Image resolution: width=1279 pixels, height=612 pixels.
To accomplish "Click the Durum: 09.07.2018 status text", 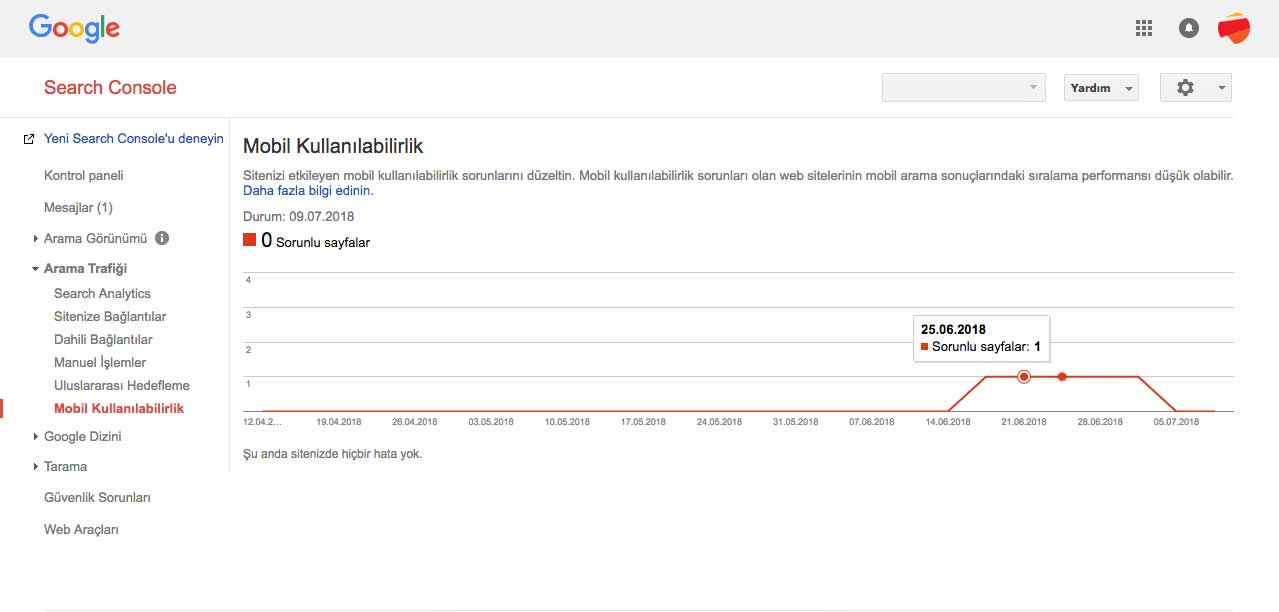I will click(298, 216).
